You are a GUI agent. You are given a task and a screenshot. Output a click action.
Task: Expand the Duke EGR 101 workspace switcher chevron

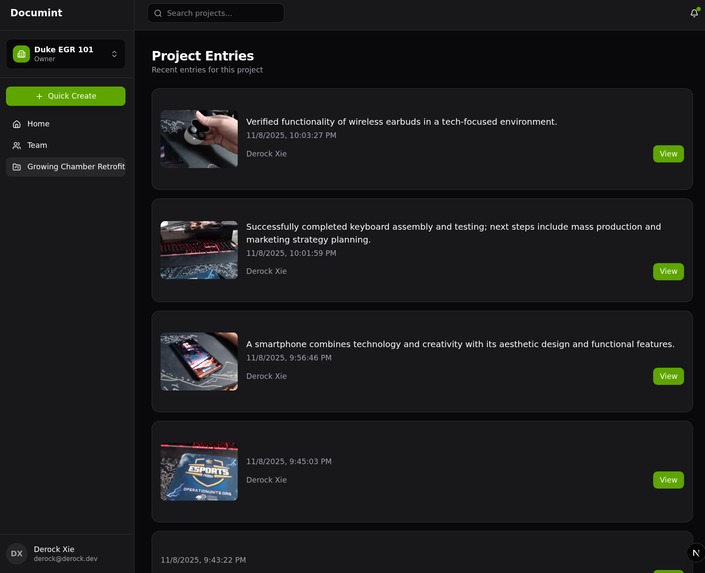114,54
